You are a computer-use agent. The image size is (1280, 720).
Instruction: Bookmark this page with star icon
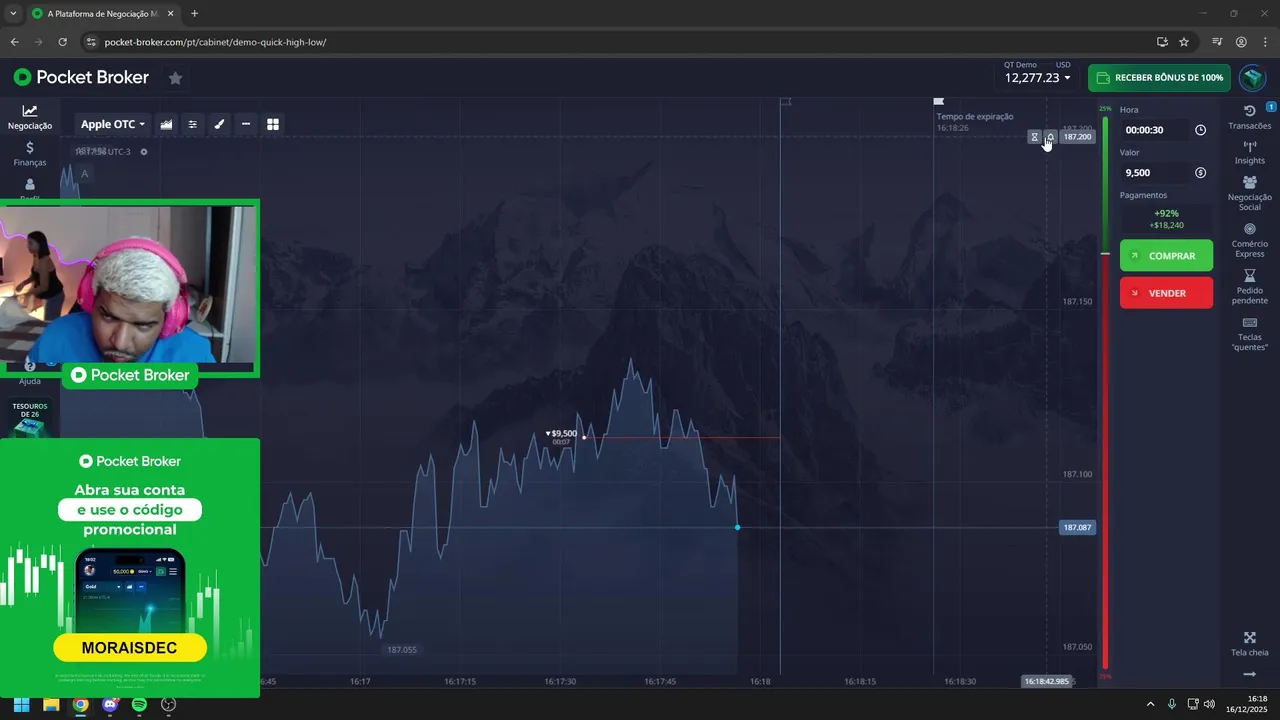(x=1184, y=42)
